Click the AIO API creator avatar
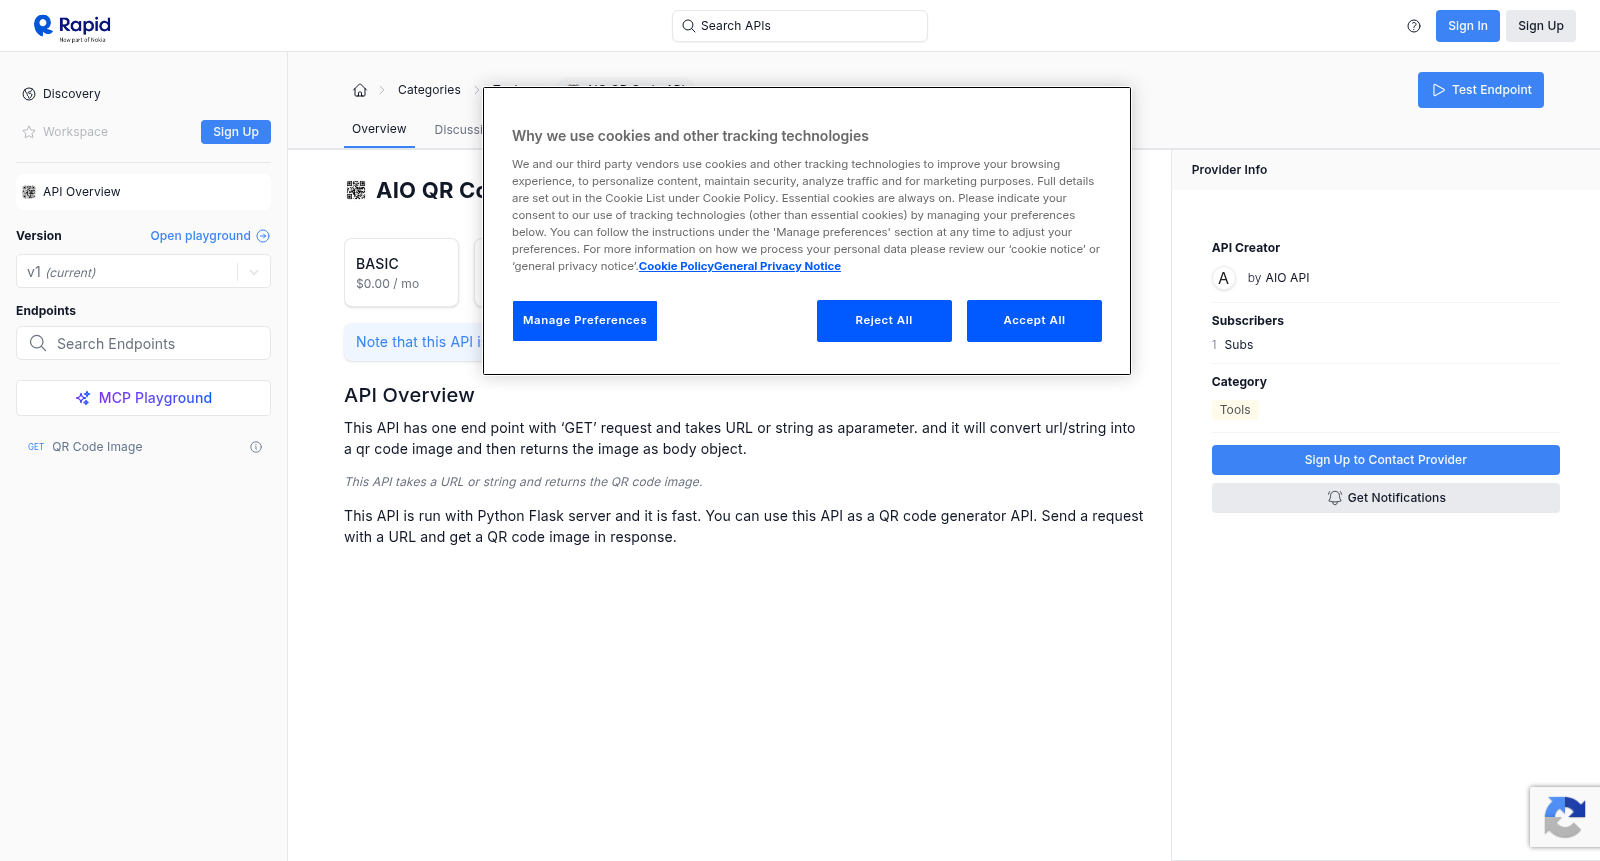 coord(1223,278)
